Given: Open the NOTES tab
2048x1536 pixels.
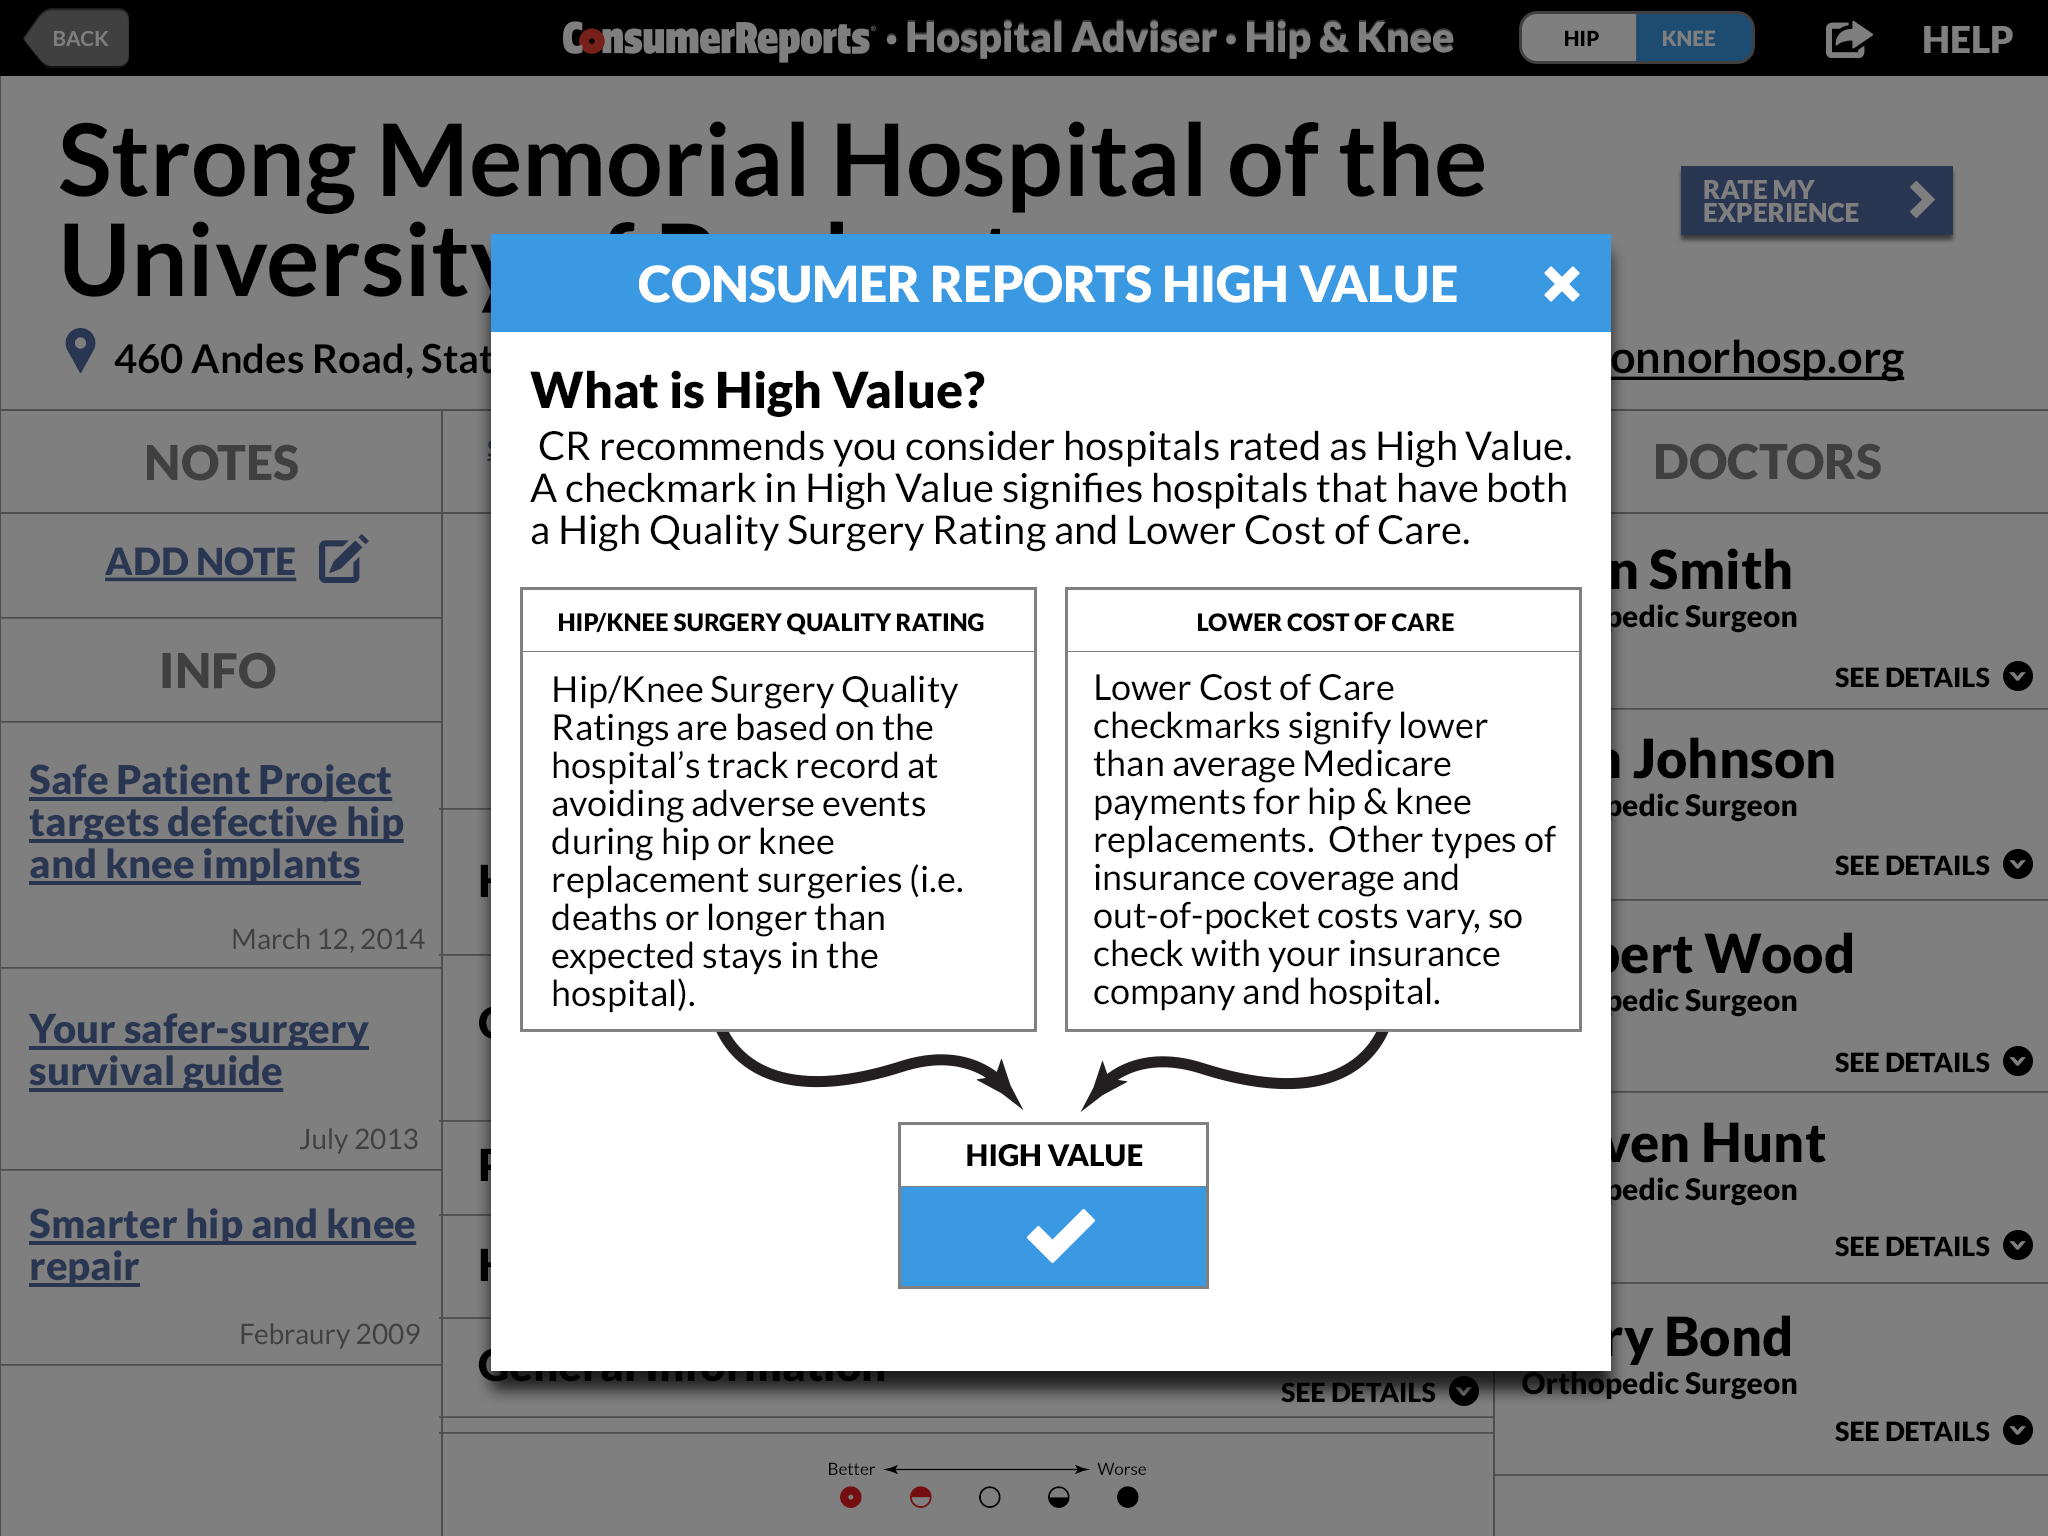Looking at the screenshot, I should [221, 458].
